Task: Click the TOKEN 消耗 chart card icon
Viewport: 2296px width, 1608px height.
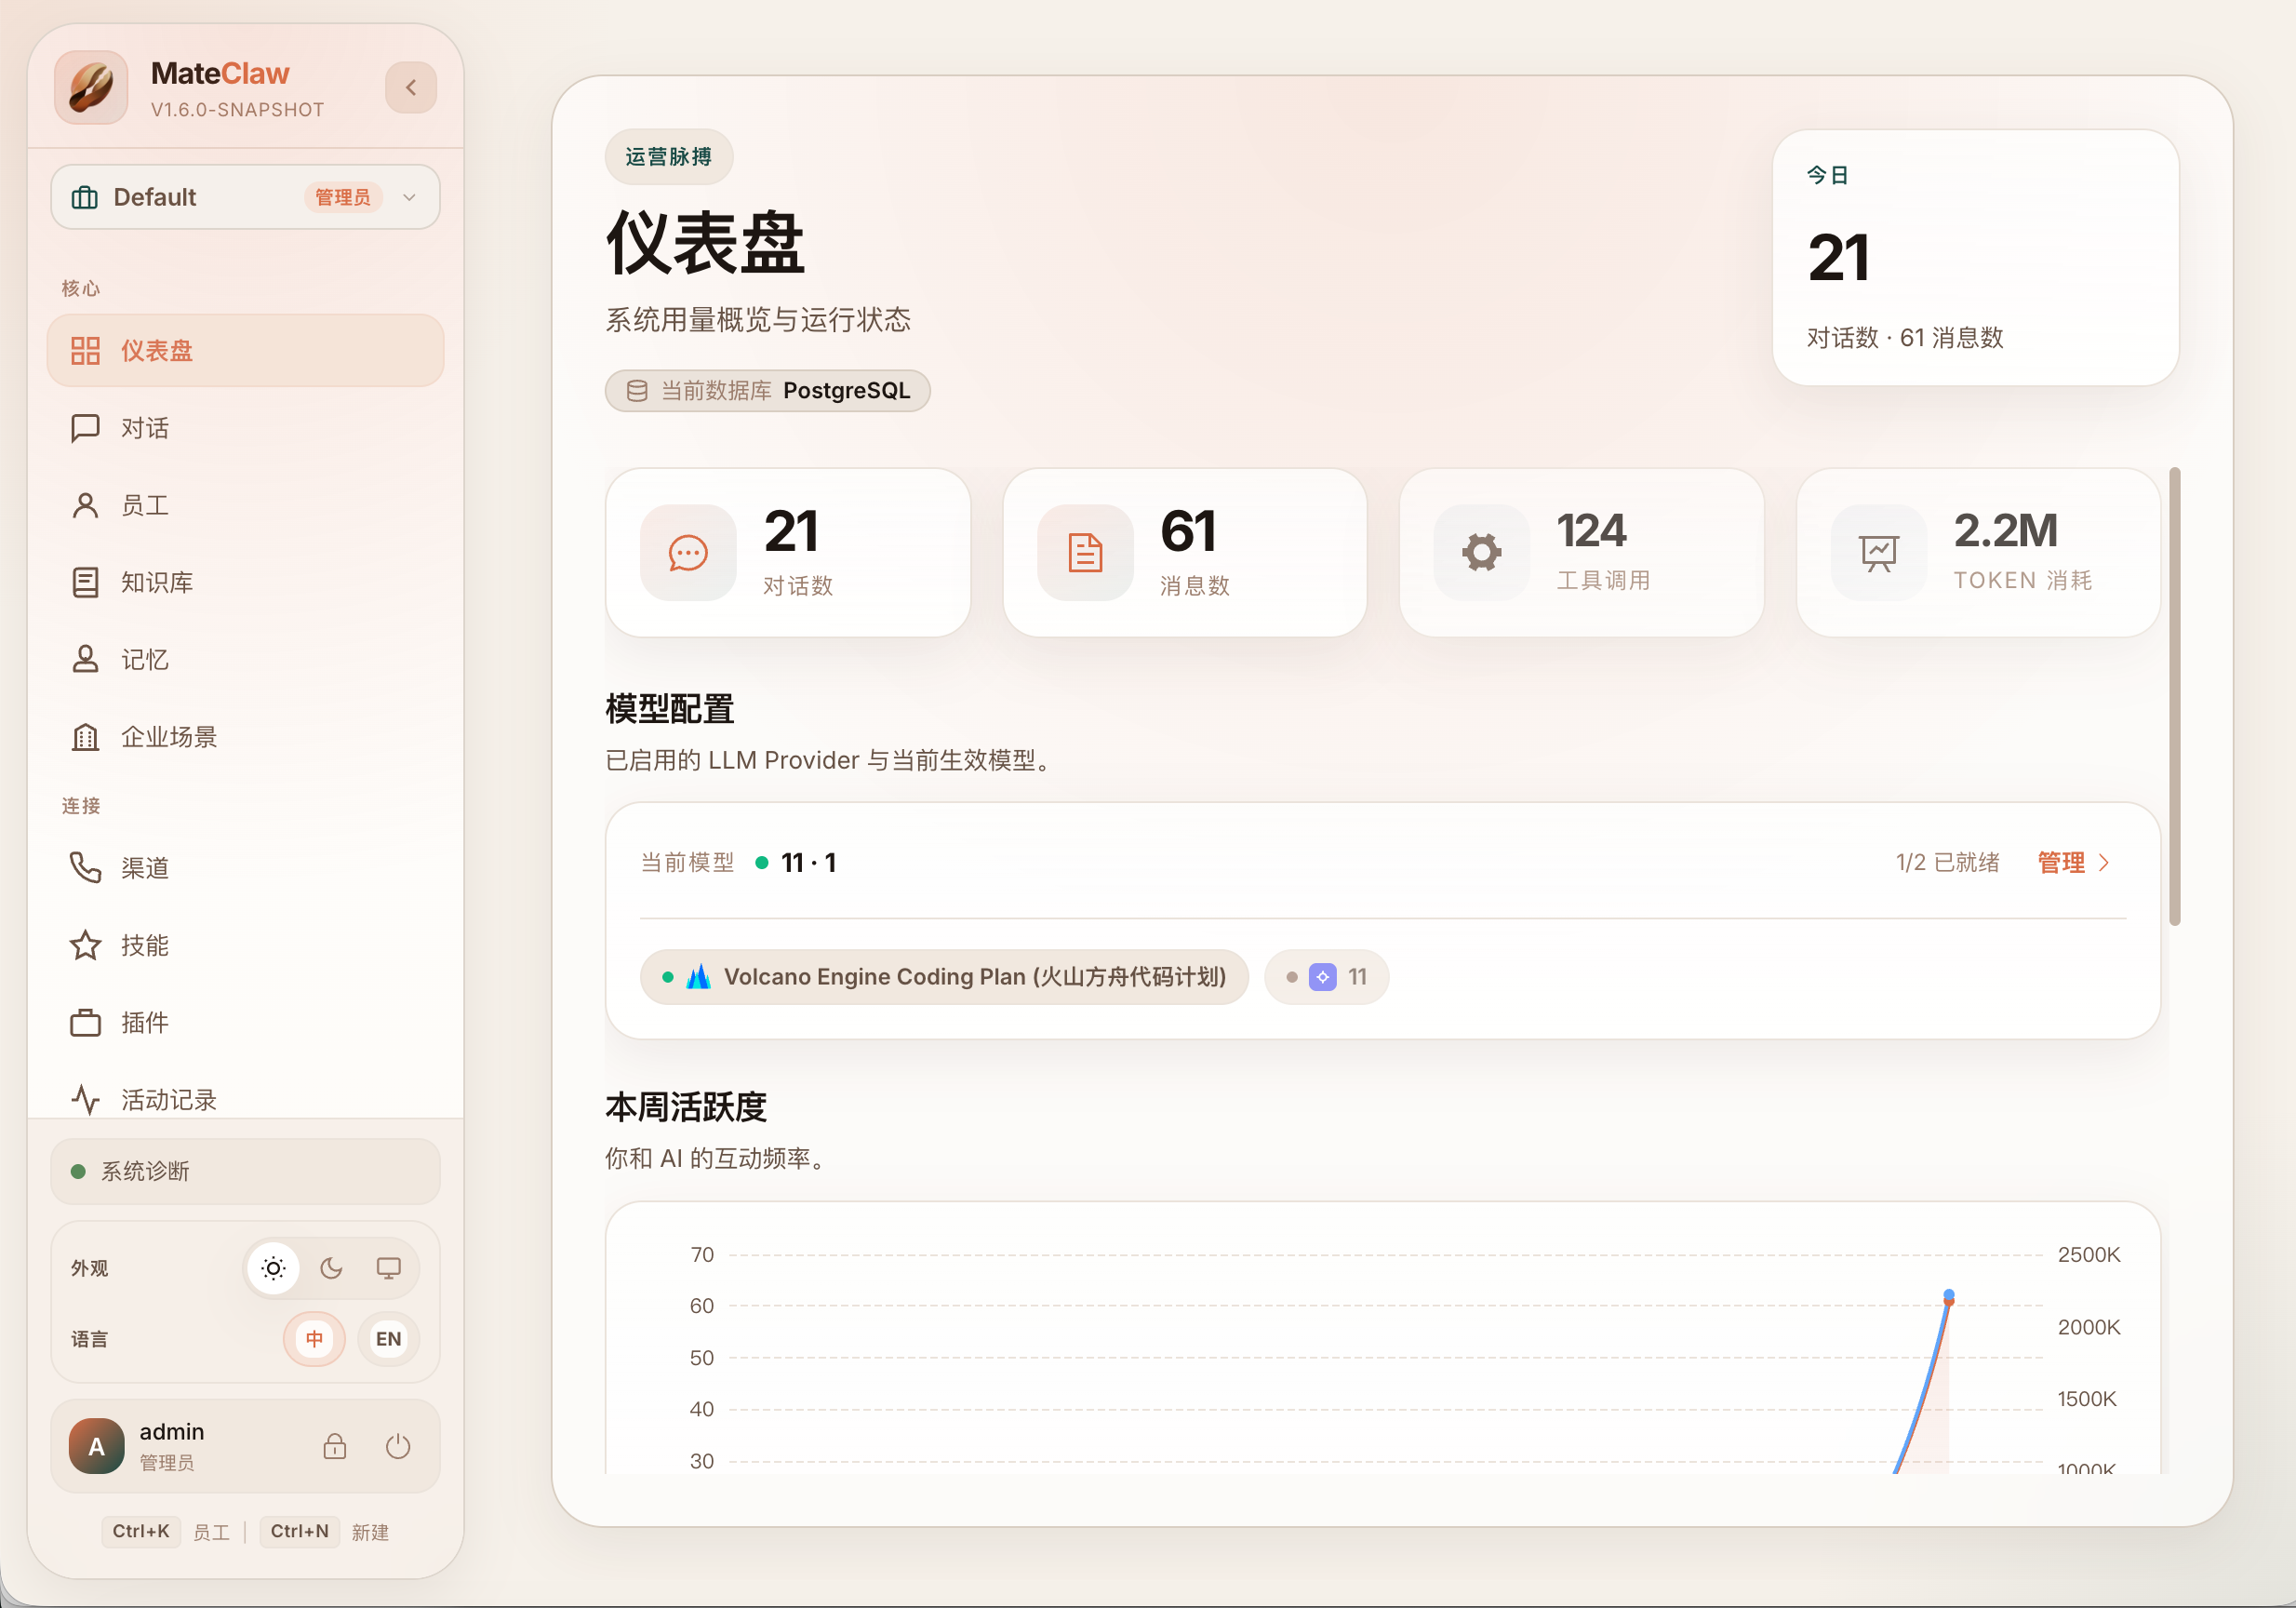Action: point(1879,553)
